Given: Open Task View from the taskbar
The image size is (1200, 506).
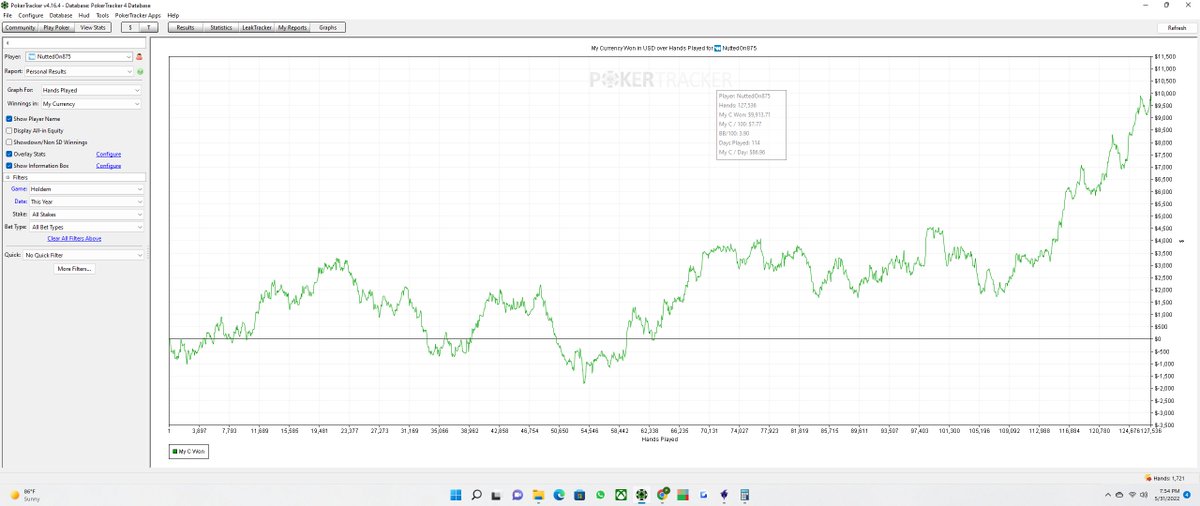Looking at the screenshot, I should pos(495,495).
